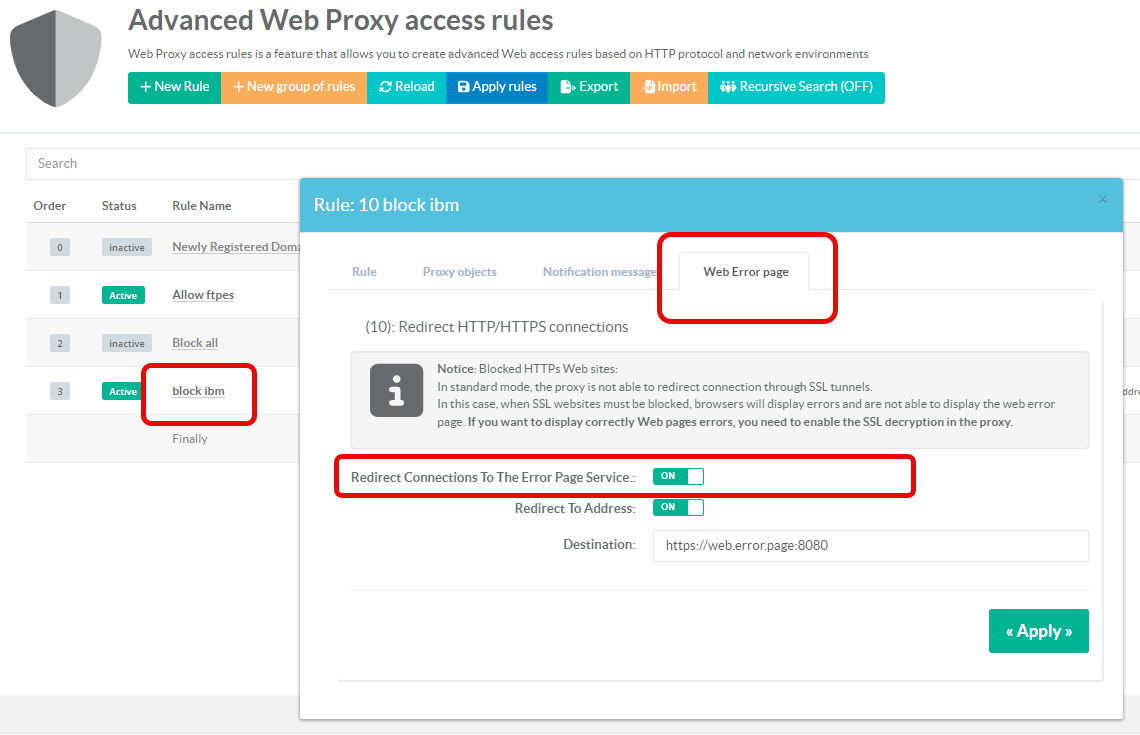Open the Allow ftpes rule link
Viewport: 1140px width, 735px height.
[203, 295]
